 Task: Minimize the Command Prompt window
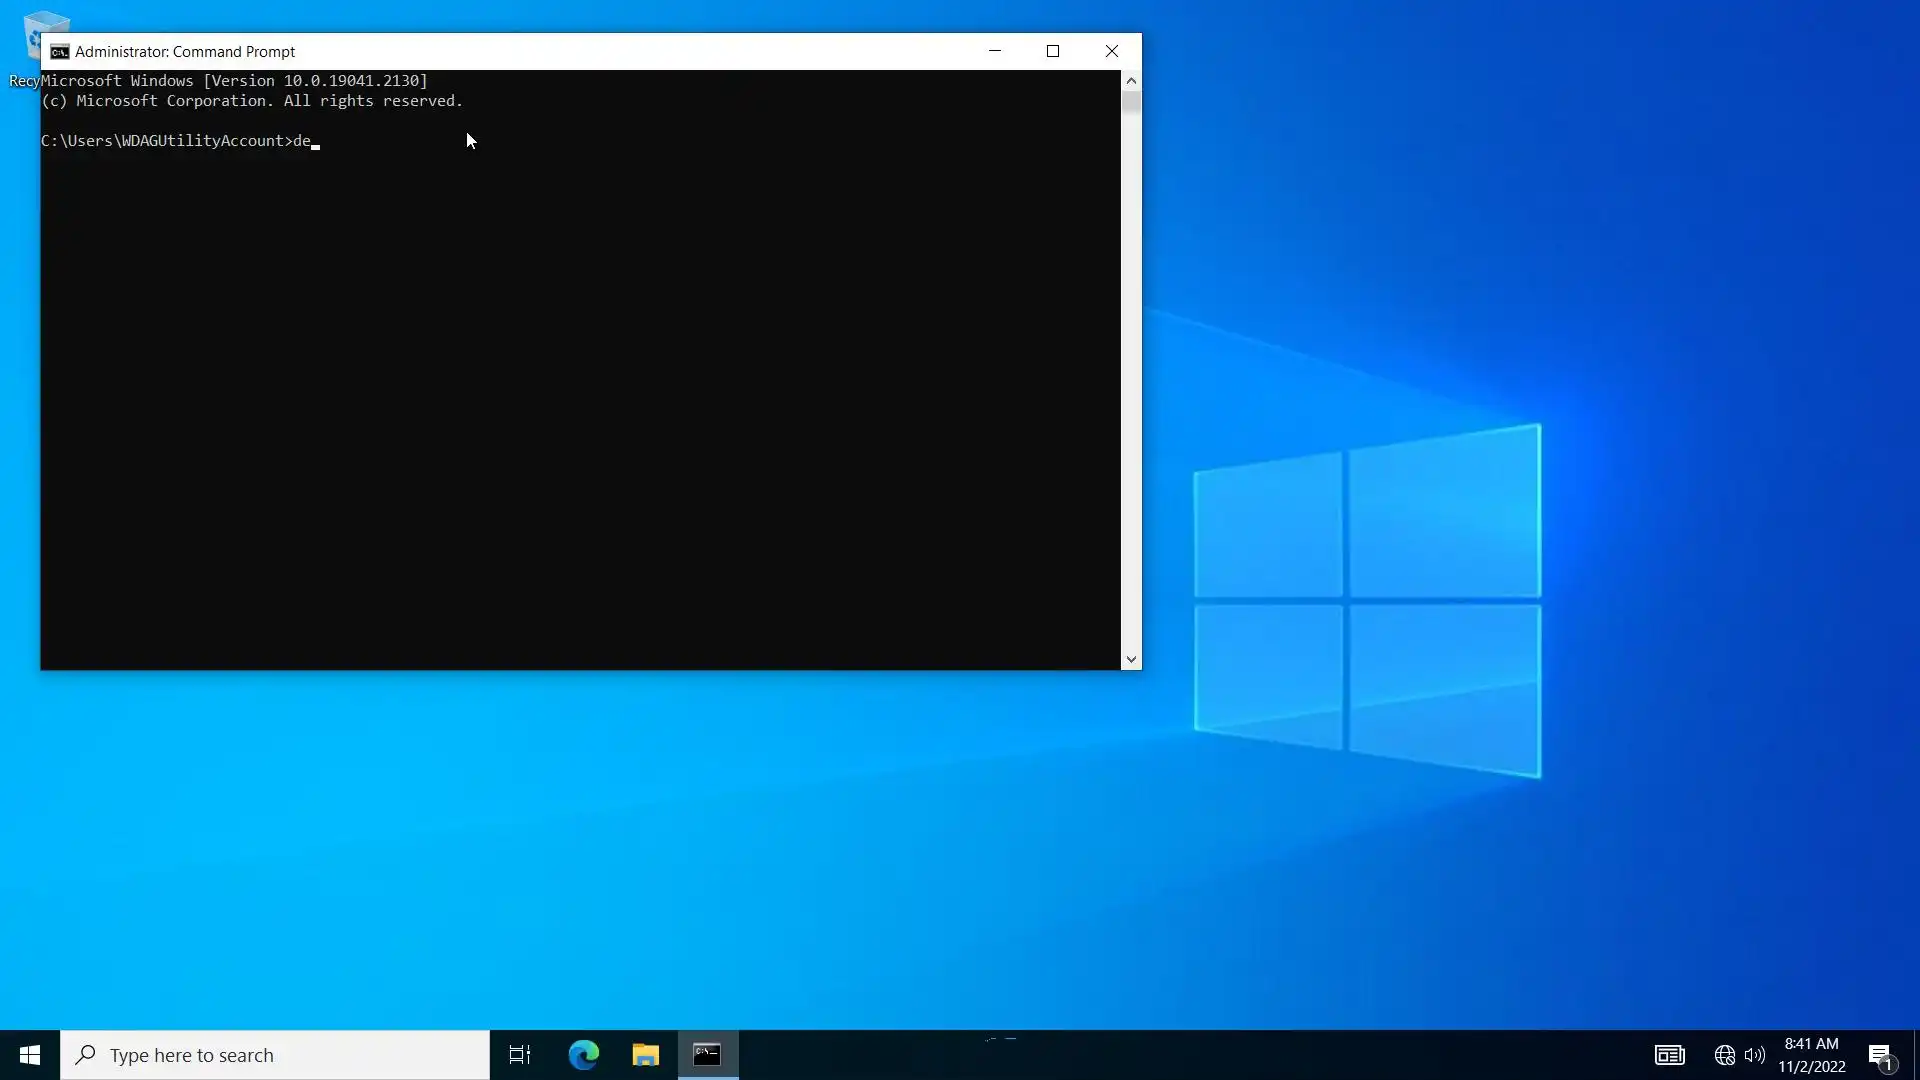pyautogui.click(x=995, y=51)
